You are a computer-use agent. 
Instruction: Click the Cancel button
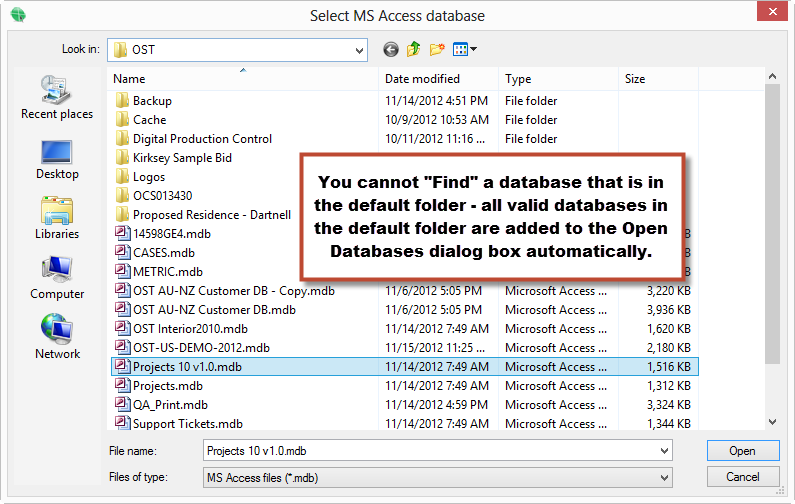pos(743,477)
